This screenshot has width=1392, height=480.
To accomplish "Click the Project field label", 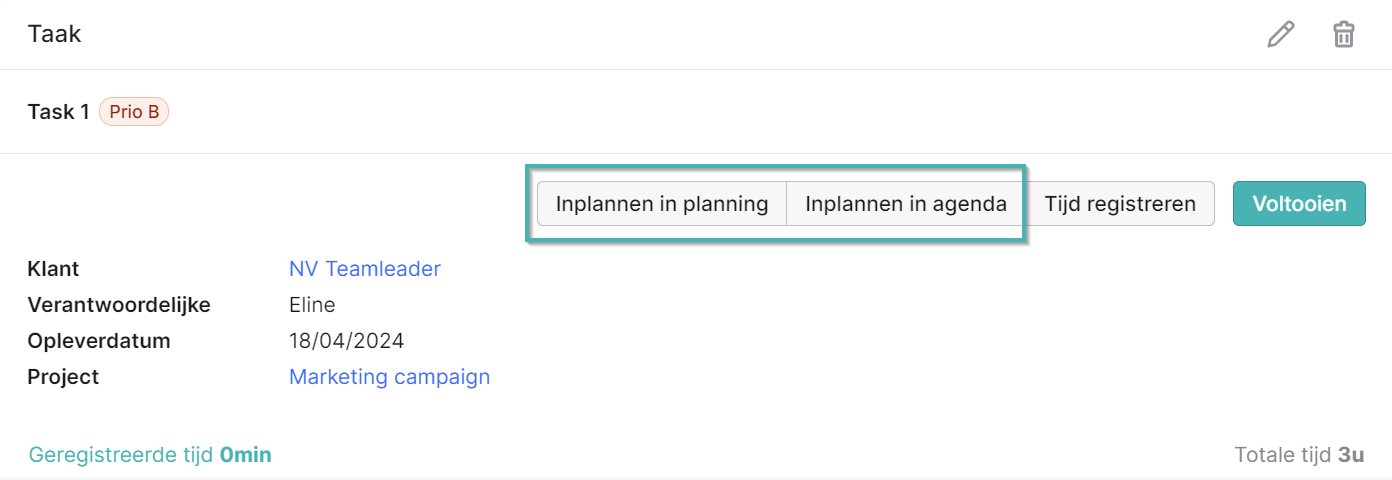I will (x=64, y=377).
